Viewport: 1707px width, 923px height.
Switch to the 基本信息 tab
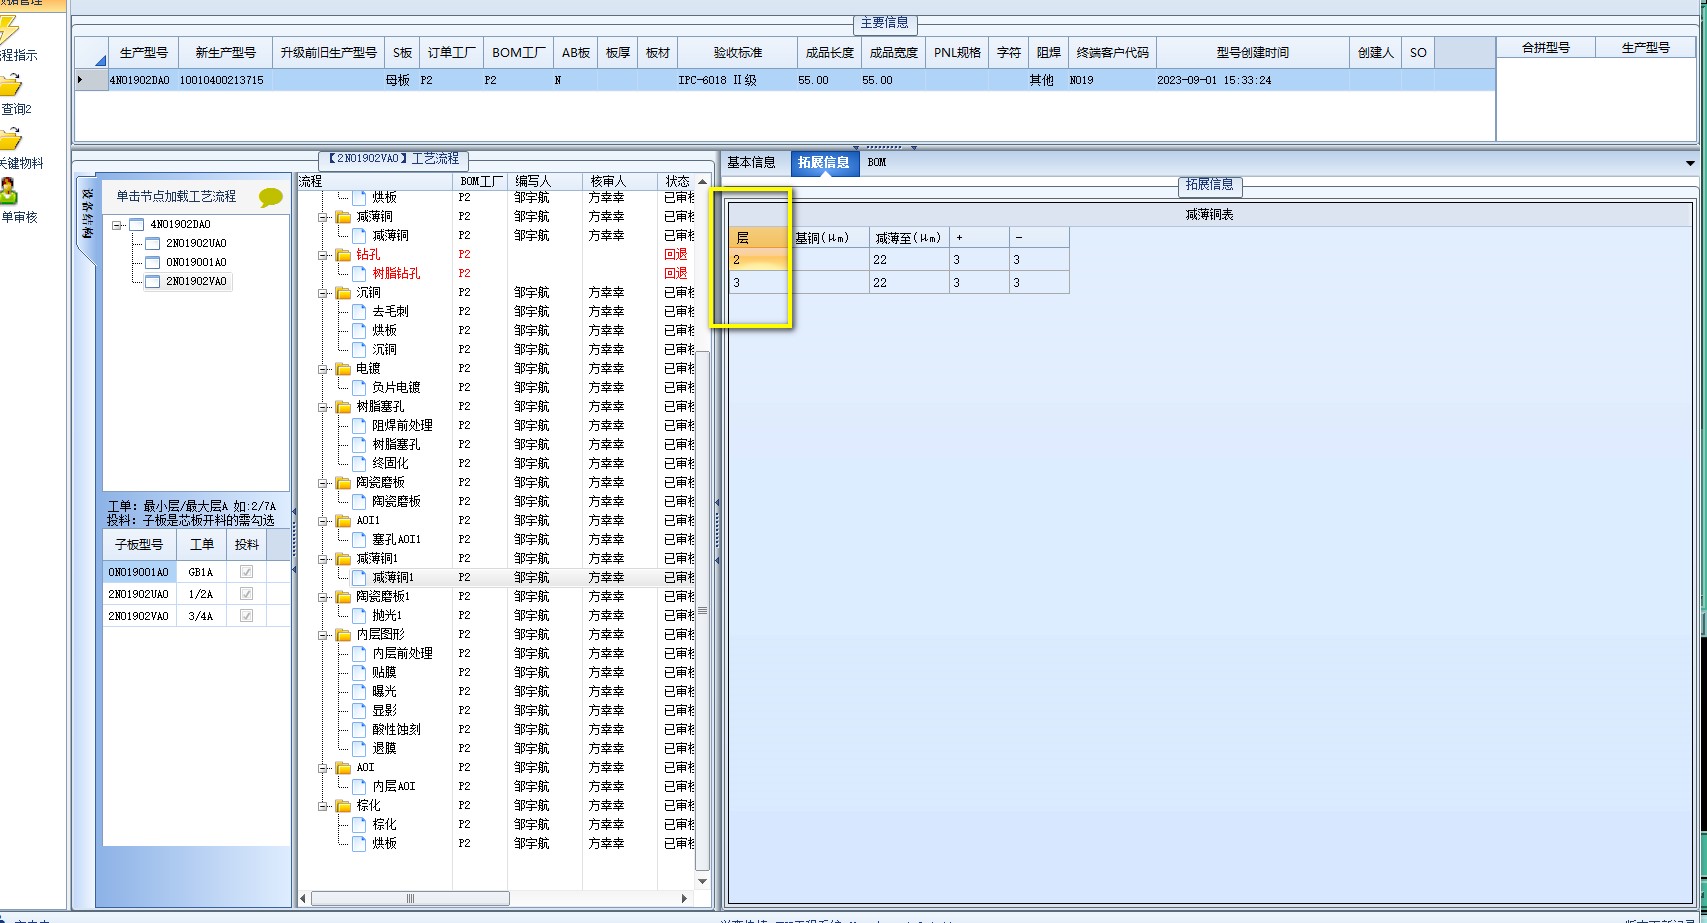[751, 162]
